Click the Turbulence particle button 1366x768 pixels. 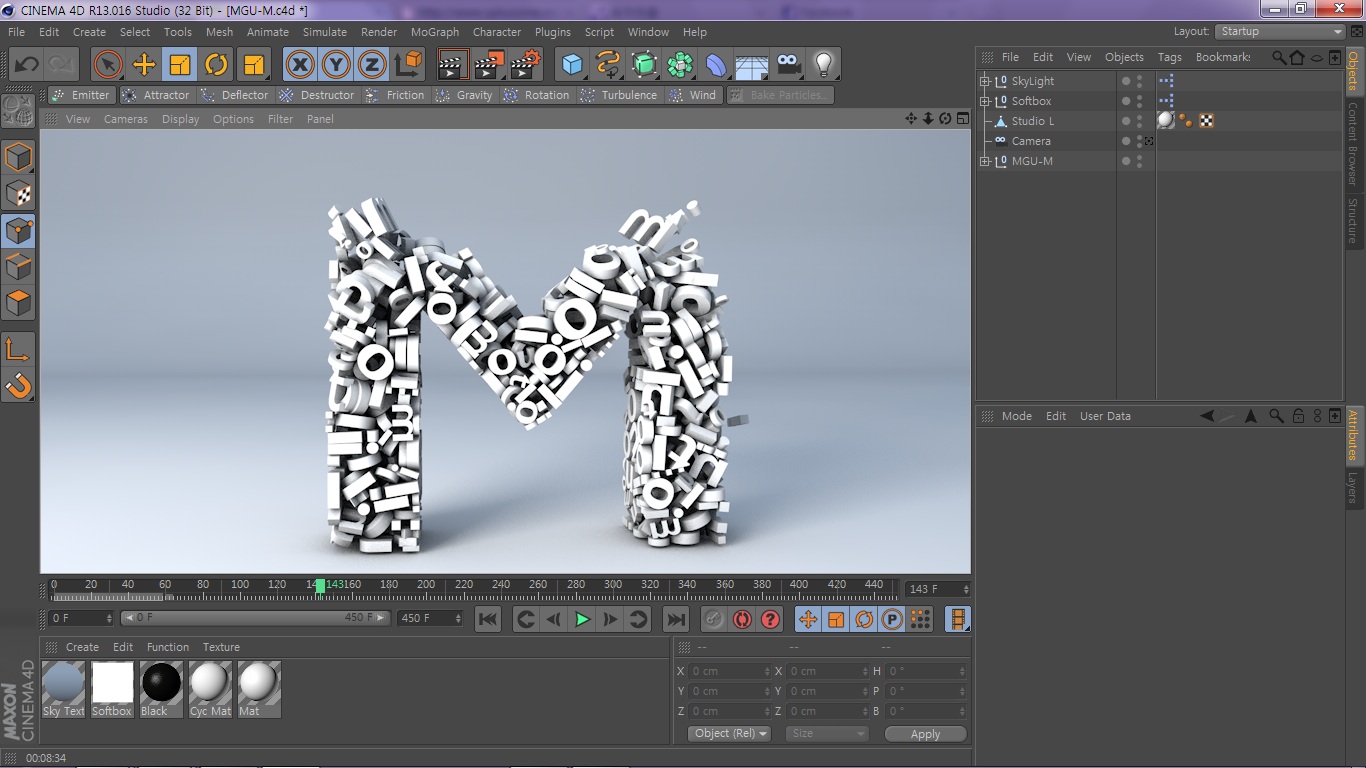click(x=620, y=95)
